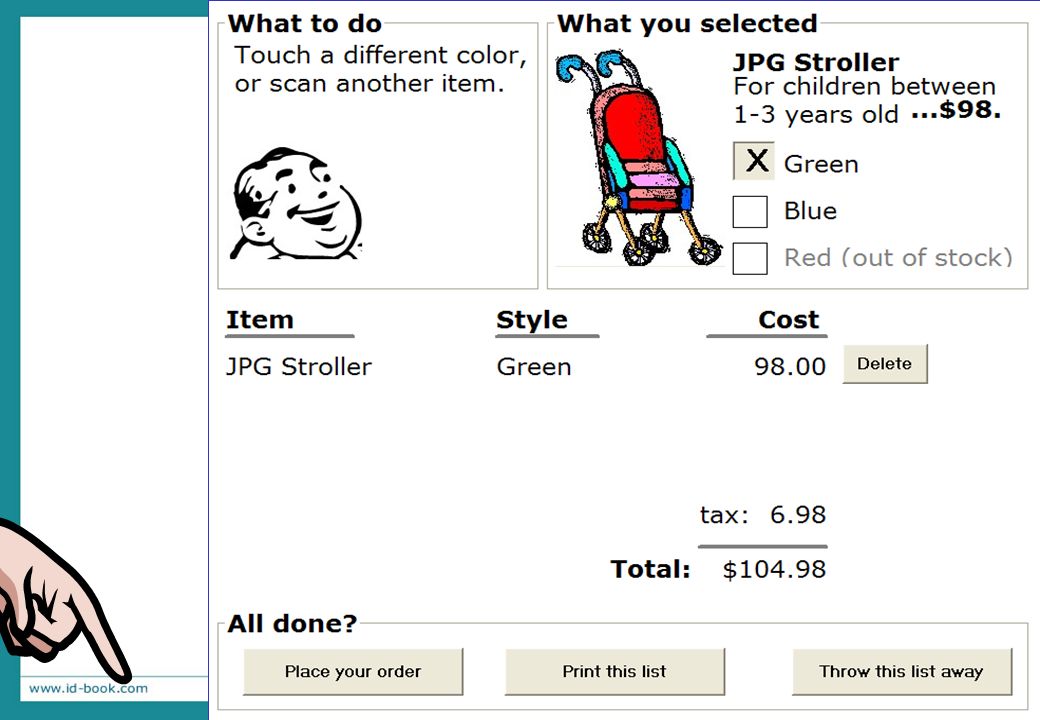Delete the JPG Stroller item
The image size is (1040, 720).
(885, 364)
